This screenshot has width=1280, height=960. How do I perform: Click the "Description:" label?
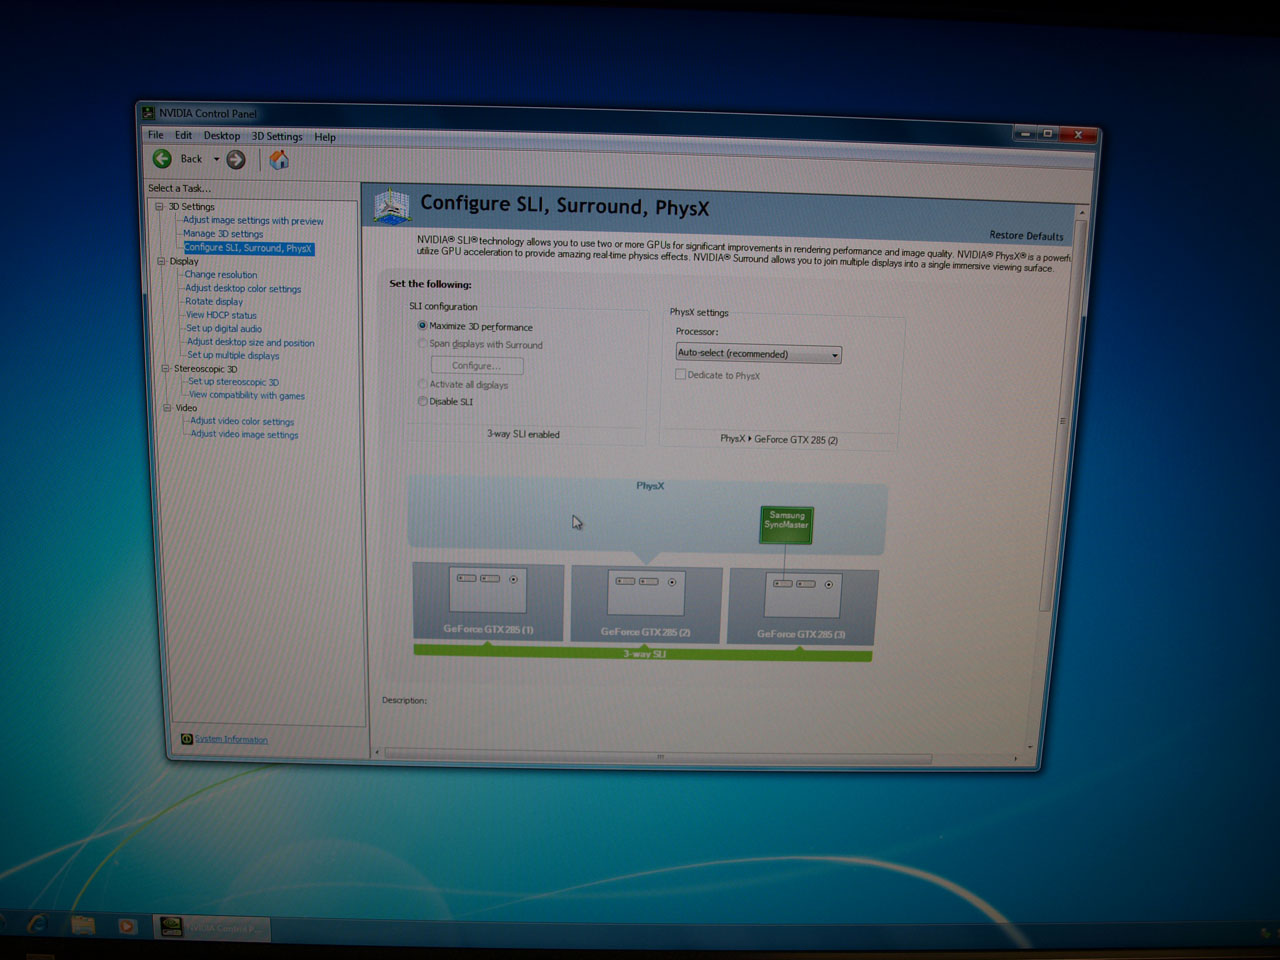click(404, 700)
